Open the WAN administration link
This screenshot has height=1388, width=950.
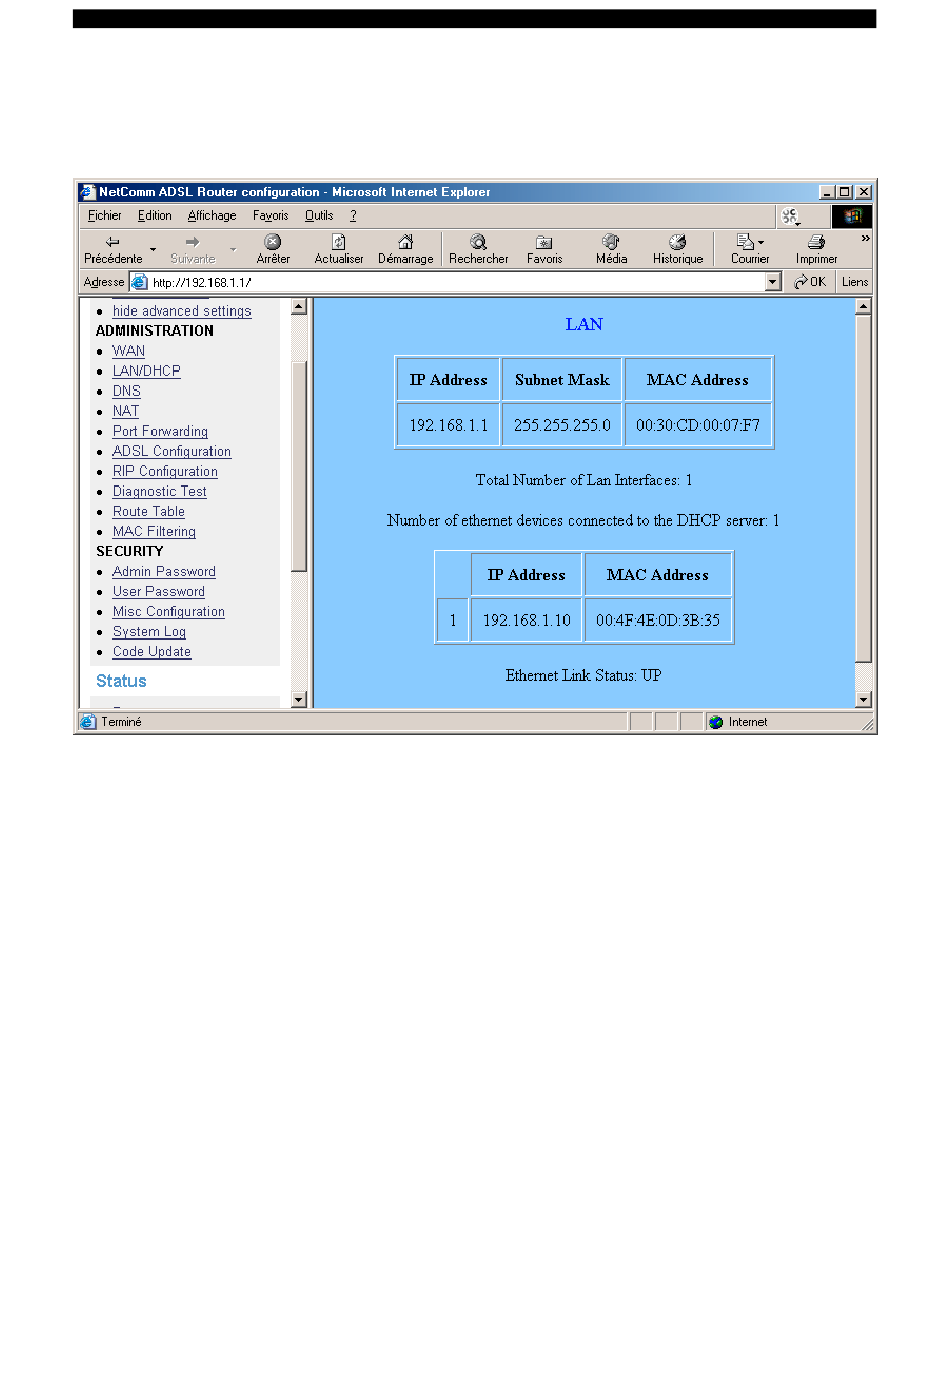pos(129,351)
